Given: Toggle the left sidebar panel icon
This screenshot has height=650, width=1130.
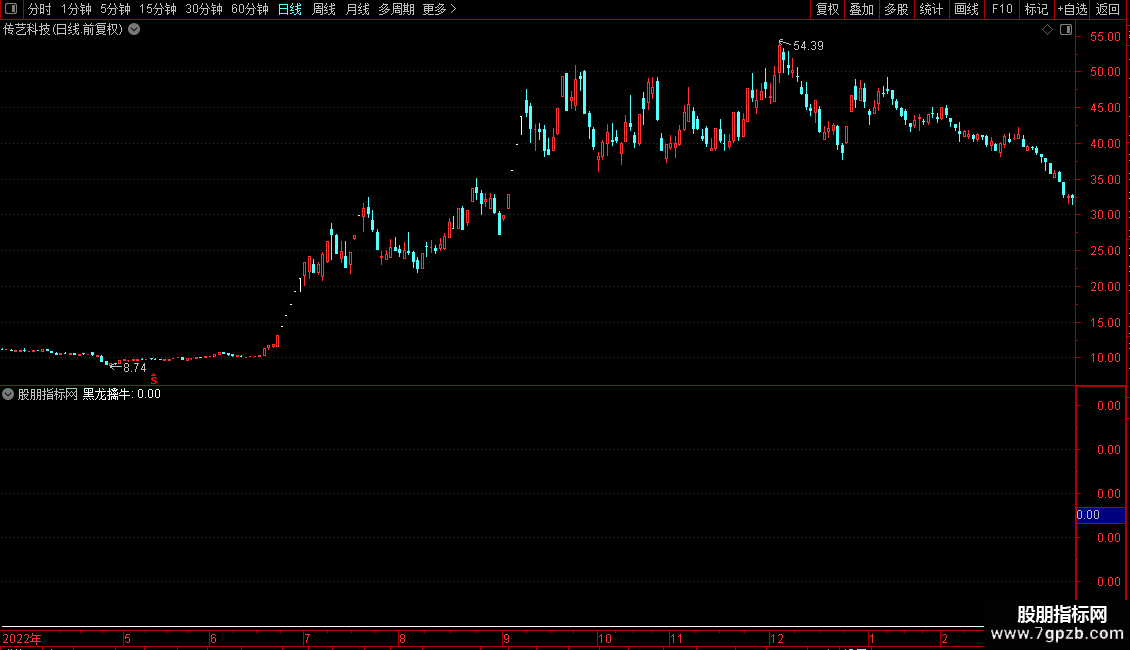Looking at the screenshot, I should point(11,9).
